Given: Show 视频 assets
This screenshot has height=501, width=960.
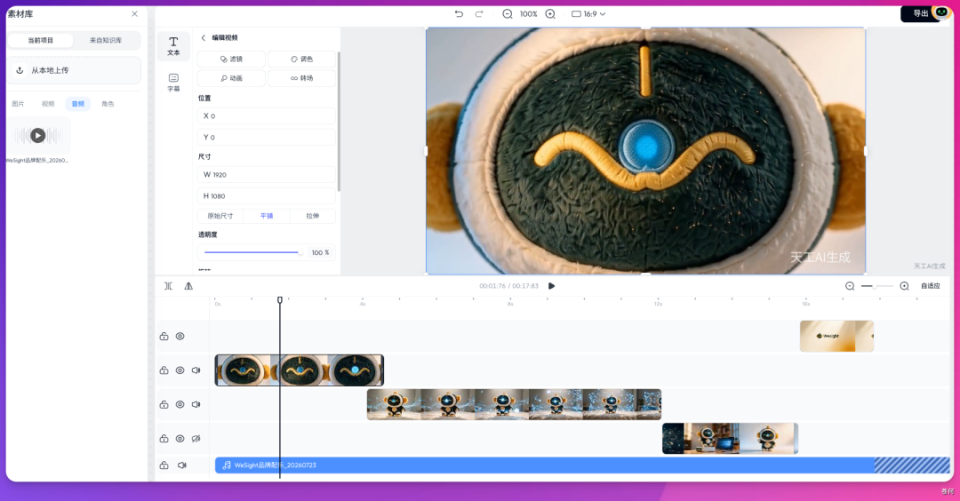Looking at the screenshot, I should 48,104.
